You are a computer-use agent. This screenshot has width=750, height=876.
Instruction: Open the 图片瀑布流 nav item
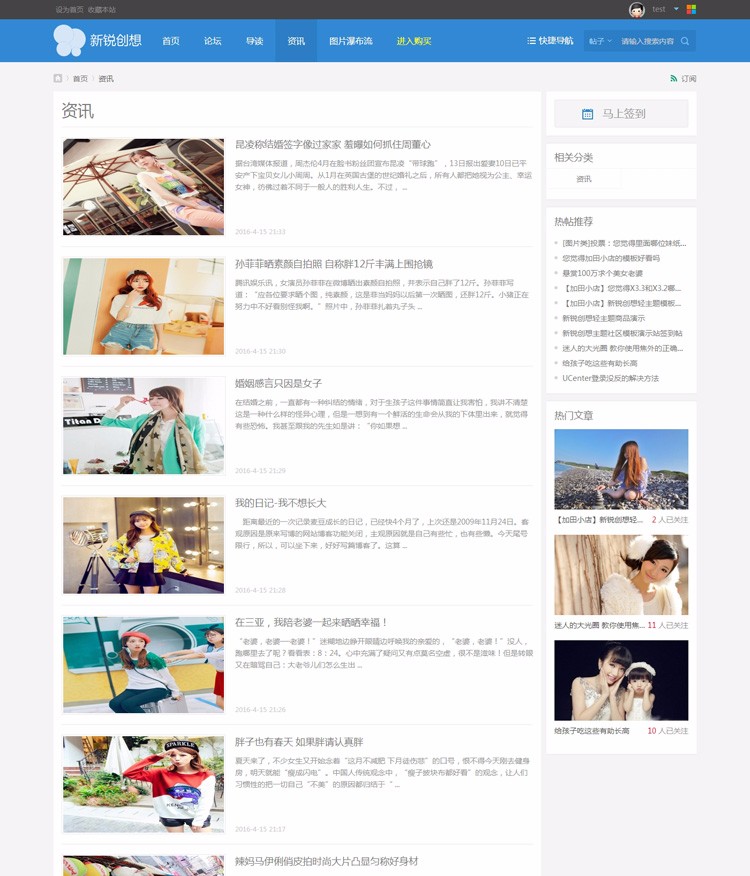350,41
